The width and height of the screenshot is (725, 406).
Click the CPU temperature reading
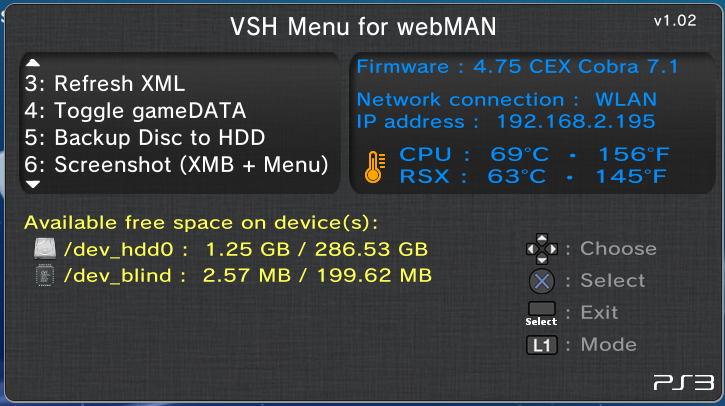534,154
